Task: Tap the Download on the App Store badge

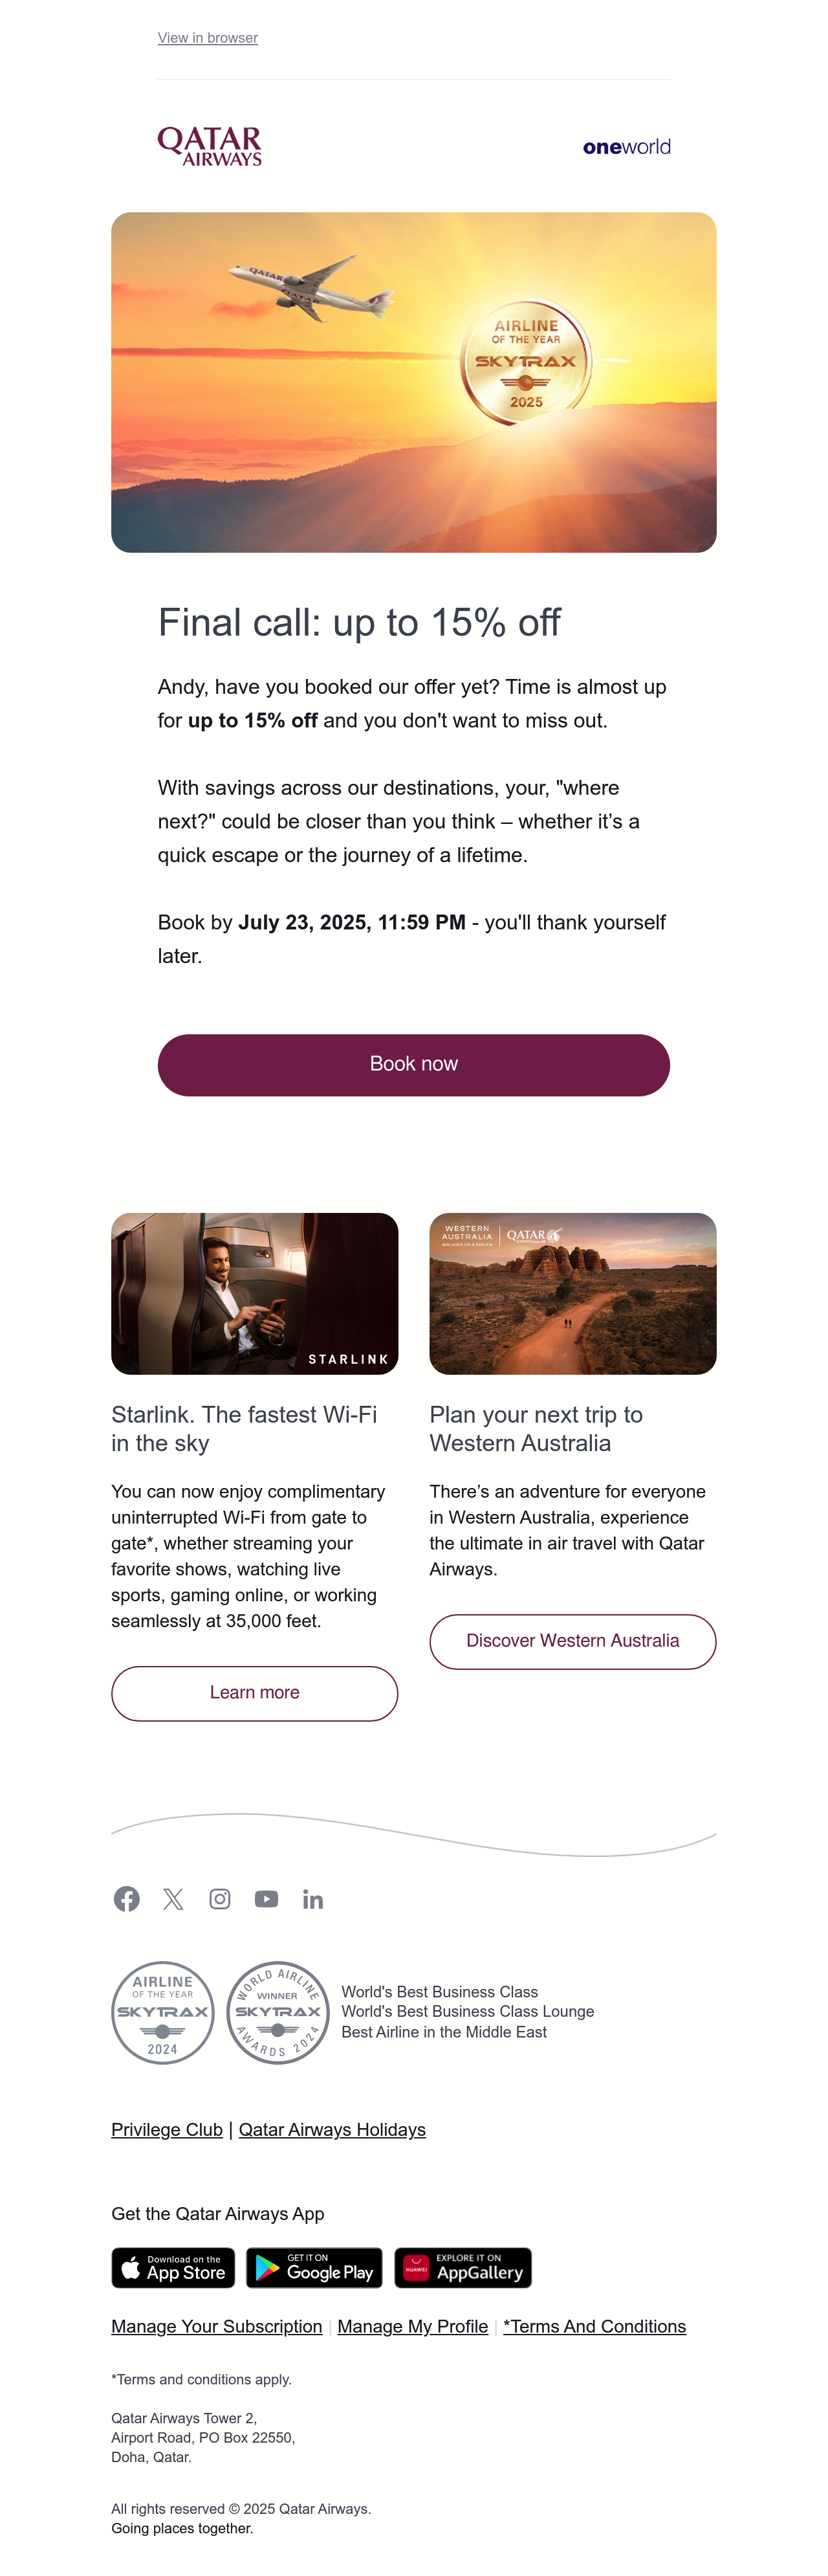Action: click(173, 2267)
